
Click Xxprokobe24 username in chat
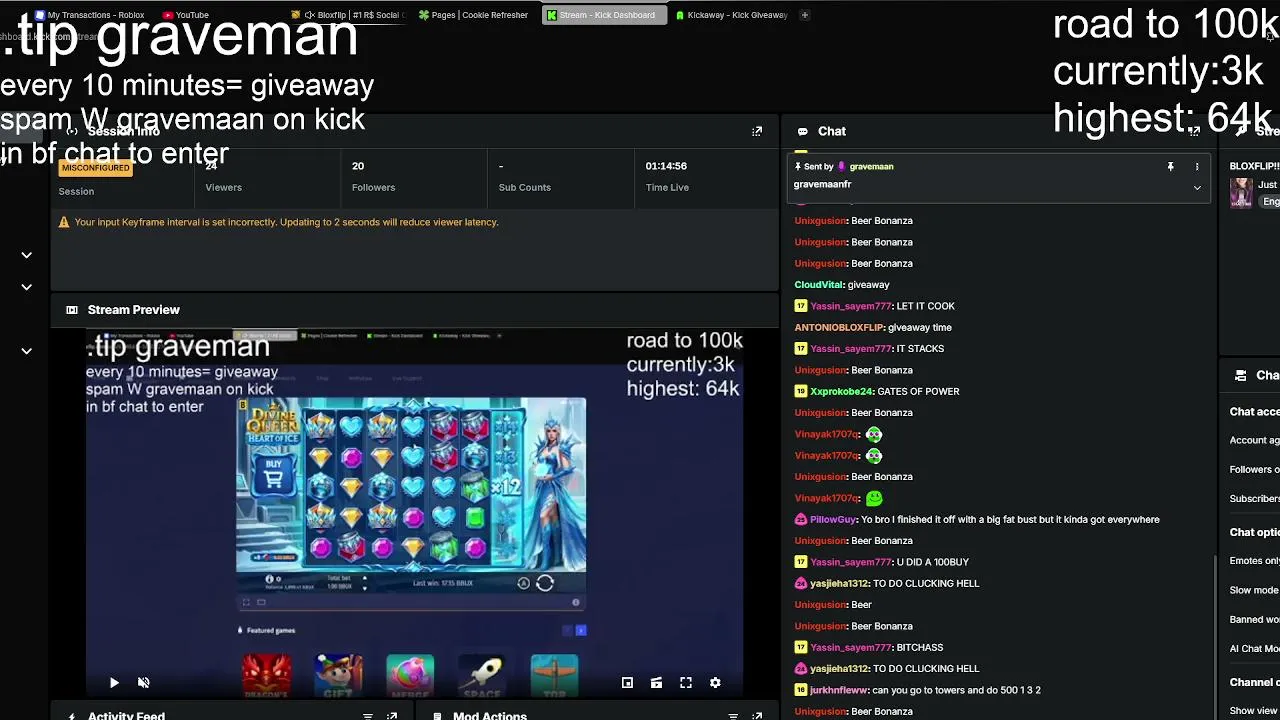click(841, 391)
